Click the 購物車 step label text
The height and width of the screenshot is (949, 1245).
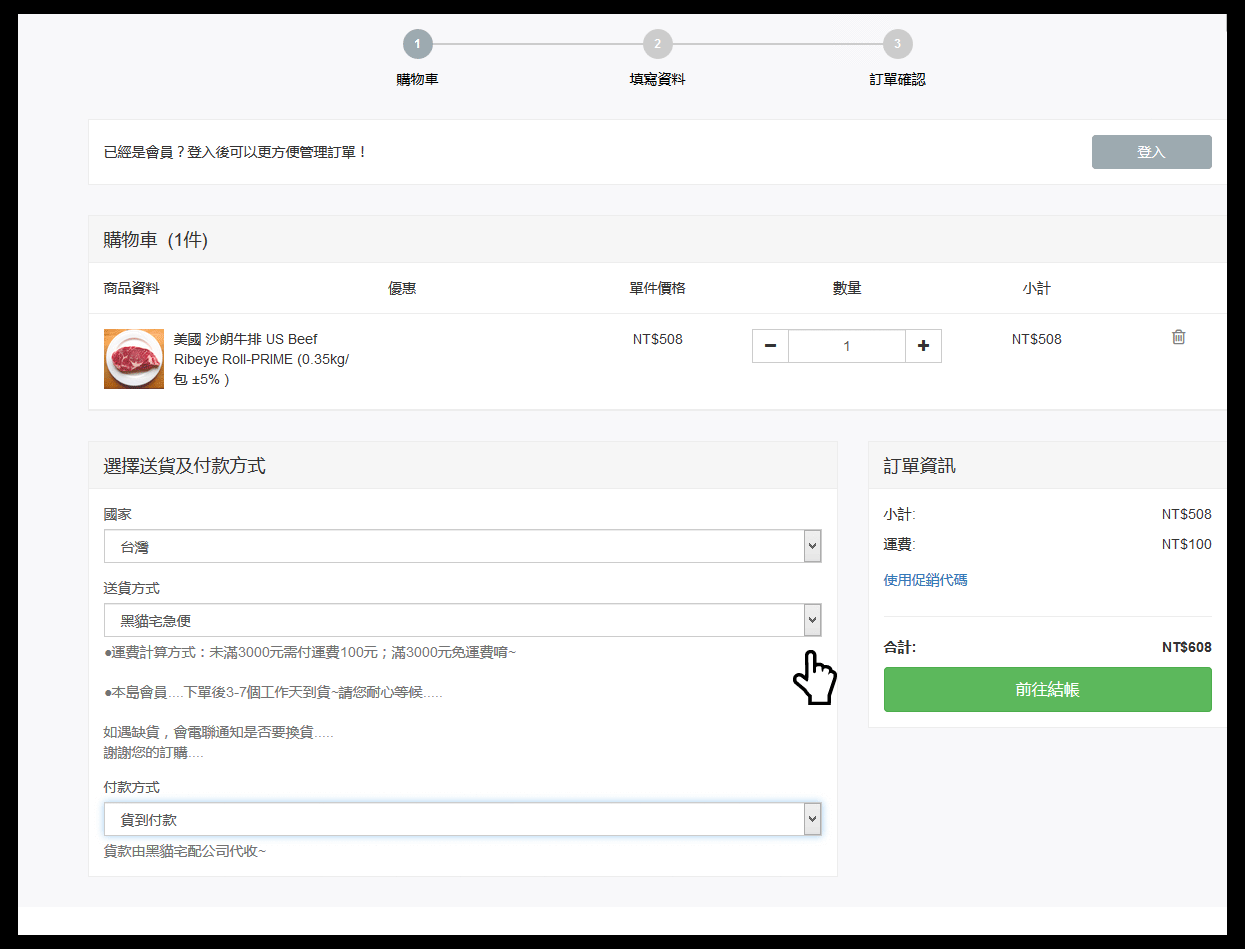[x=417, y=79]
